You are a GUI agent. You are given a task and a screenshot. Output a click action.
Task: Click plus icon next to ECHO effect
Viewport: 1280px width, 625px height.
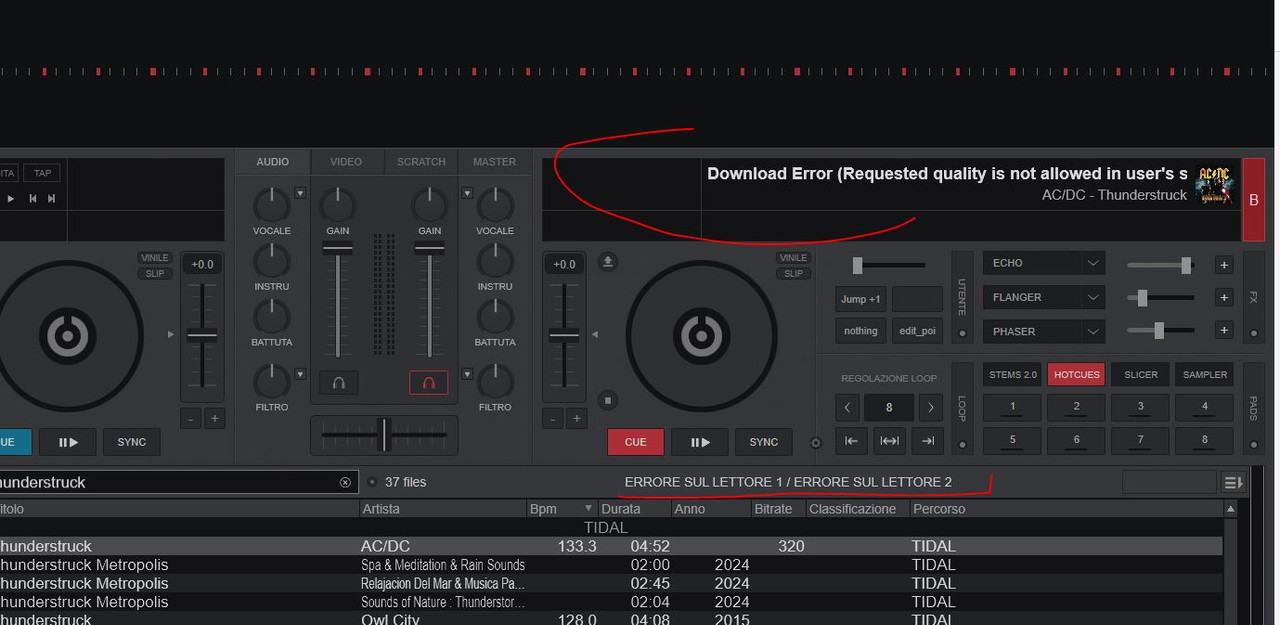(1223, 264)
